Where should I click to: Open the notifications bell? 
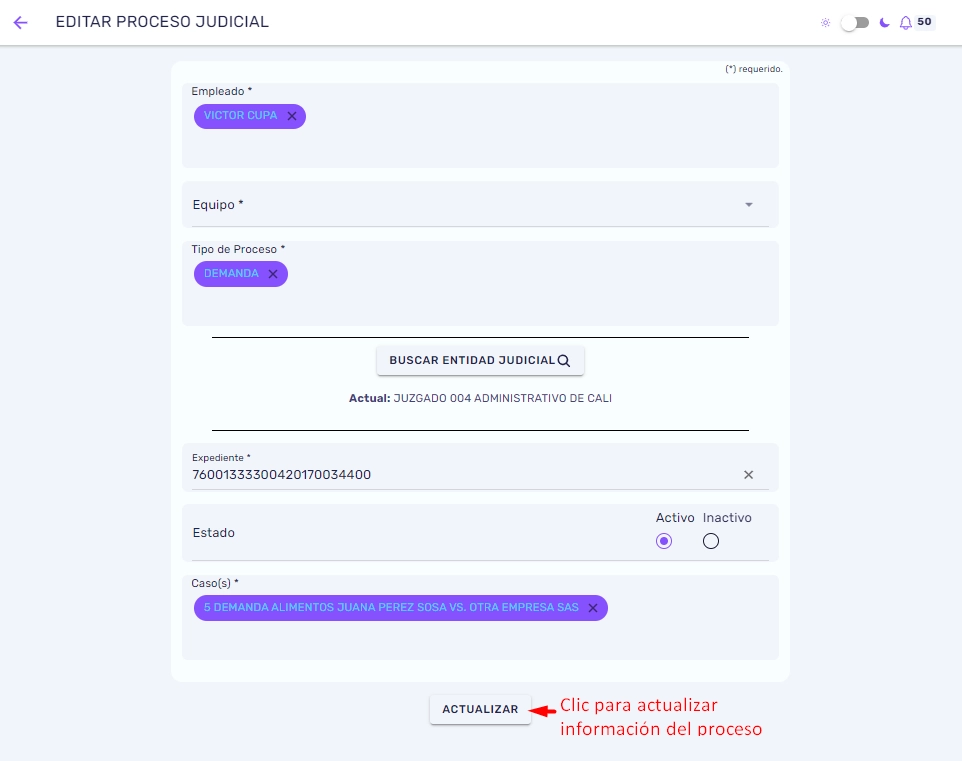pyautogui.click(x=906, y=23)
